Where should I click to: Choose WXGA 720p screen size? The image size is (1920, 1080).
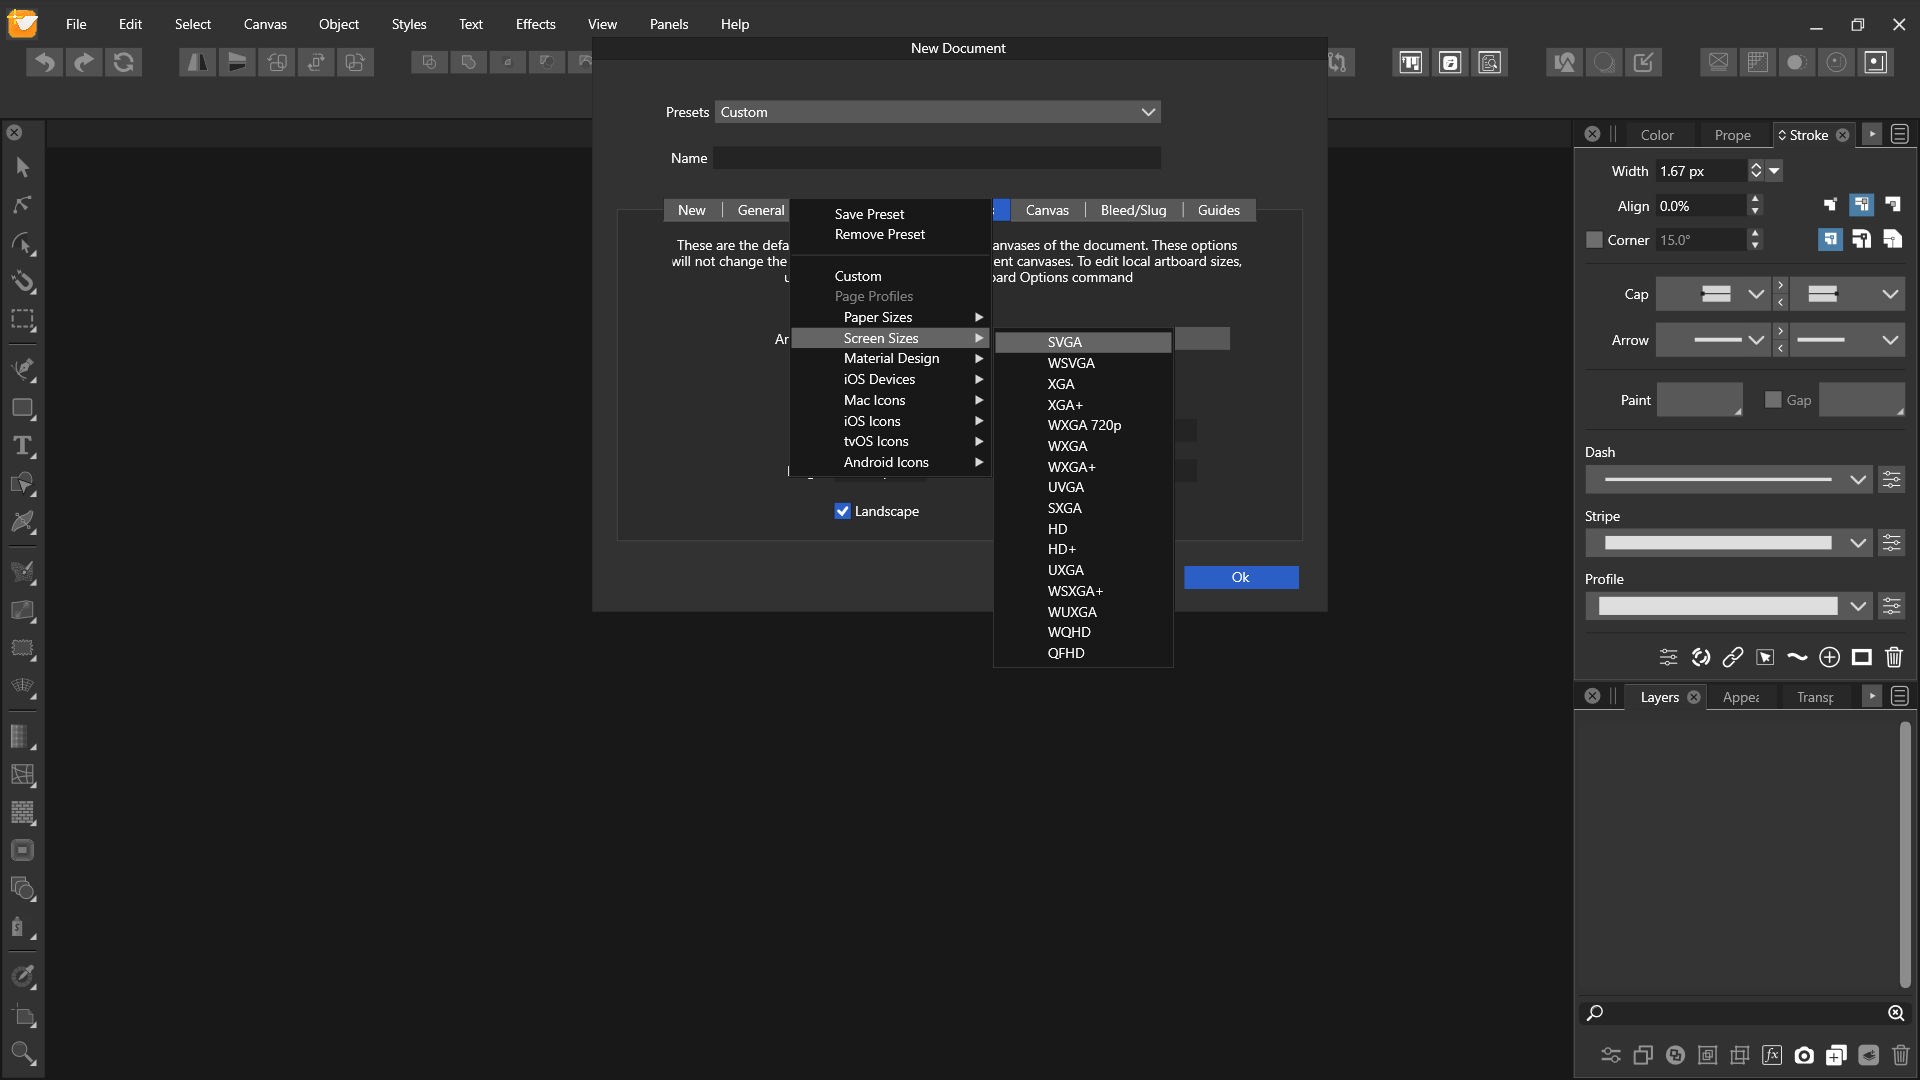[1084, 425]
